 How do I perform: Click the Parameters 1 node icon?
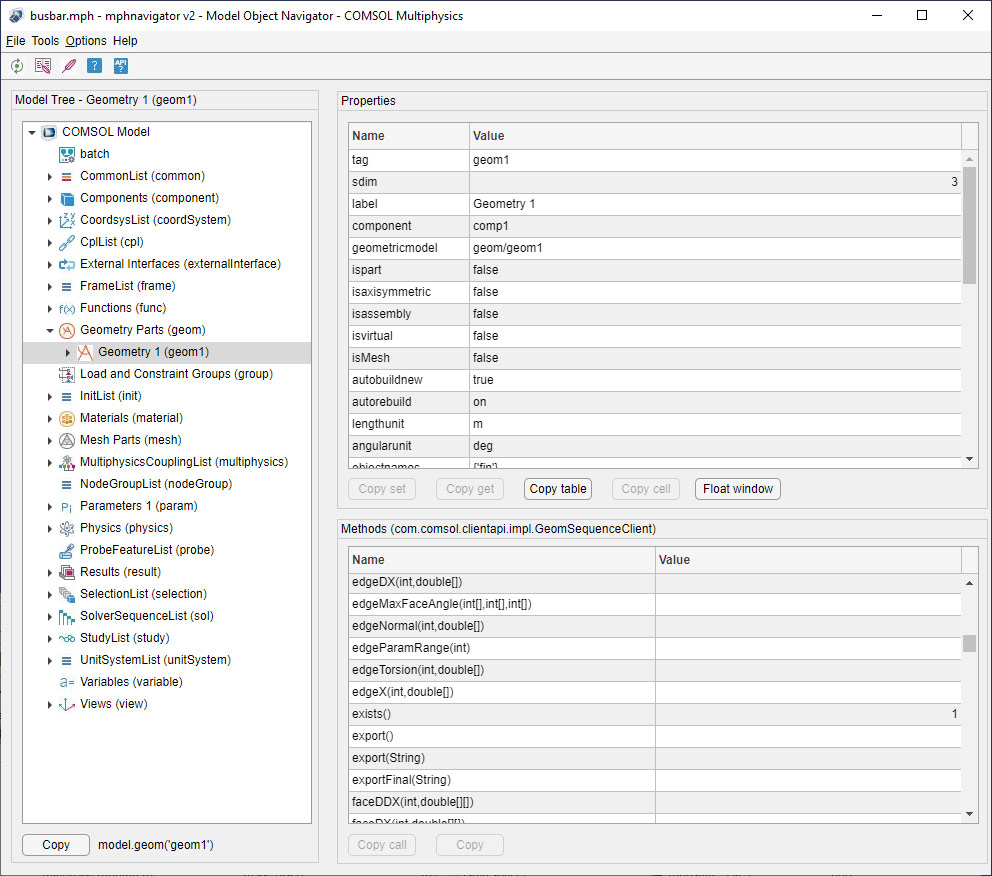[x=66, y=505]
